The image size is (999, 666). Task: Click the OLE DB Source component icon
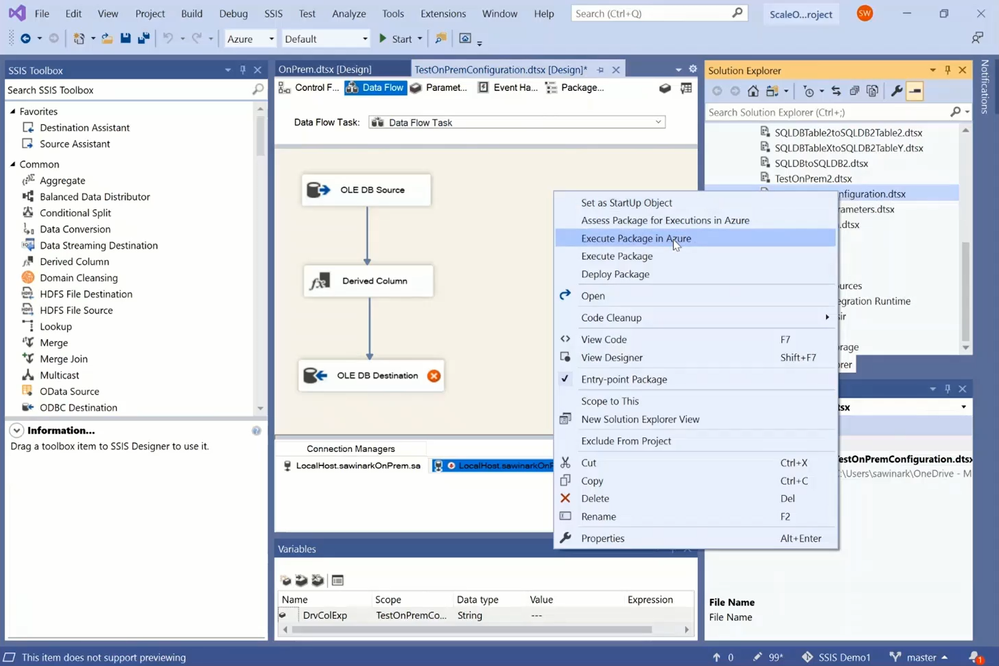(x=319, y=190)
